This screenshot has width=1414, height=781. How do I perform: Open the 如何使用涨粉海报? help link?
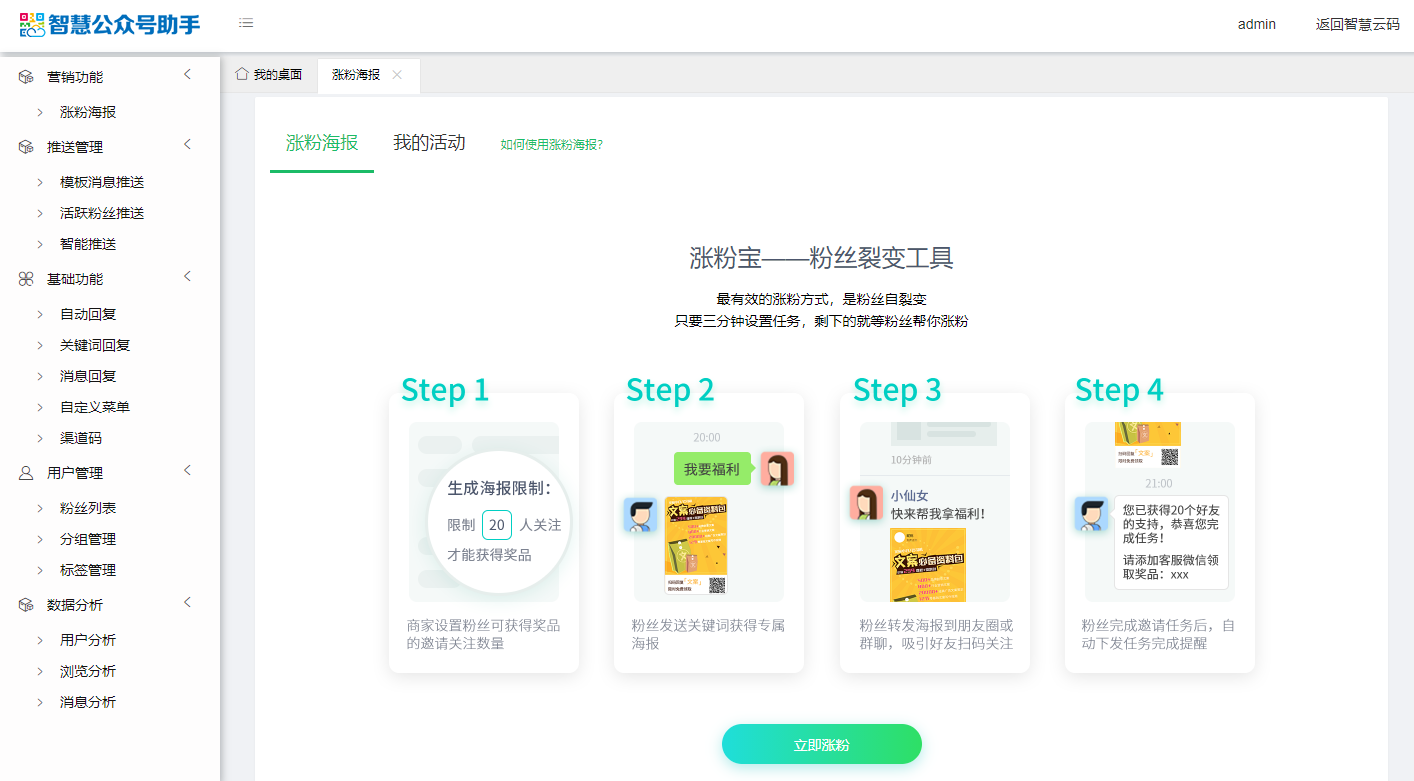pos(551,144)
